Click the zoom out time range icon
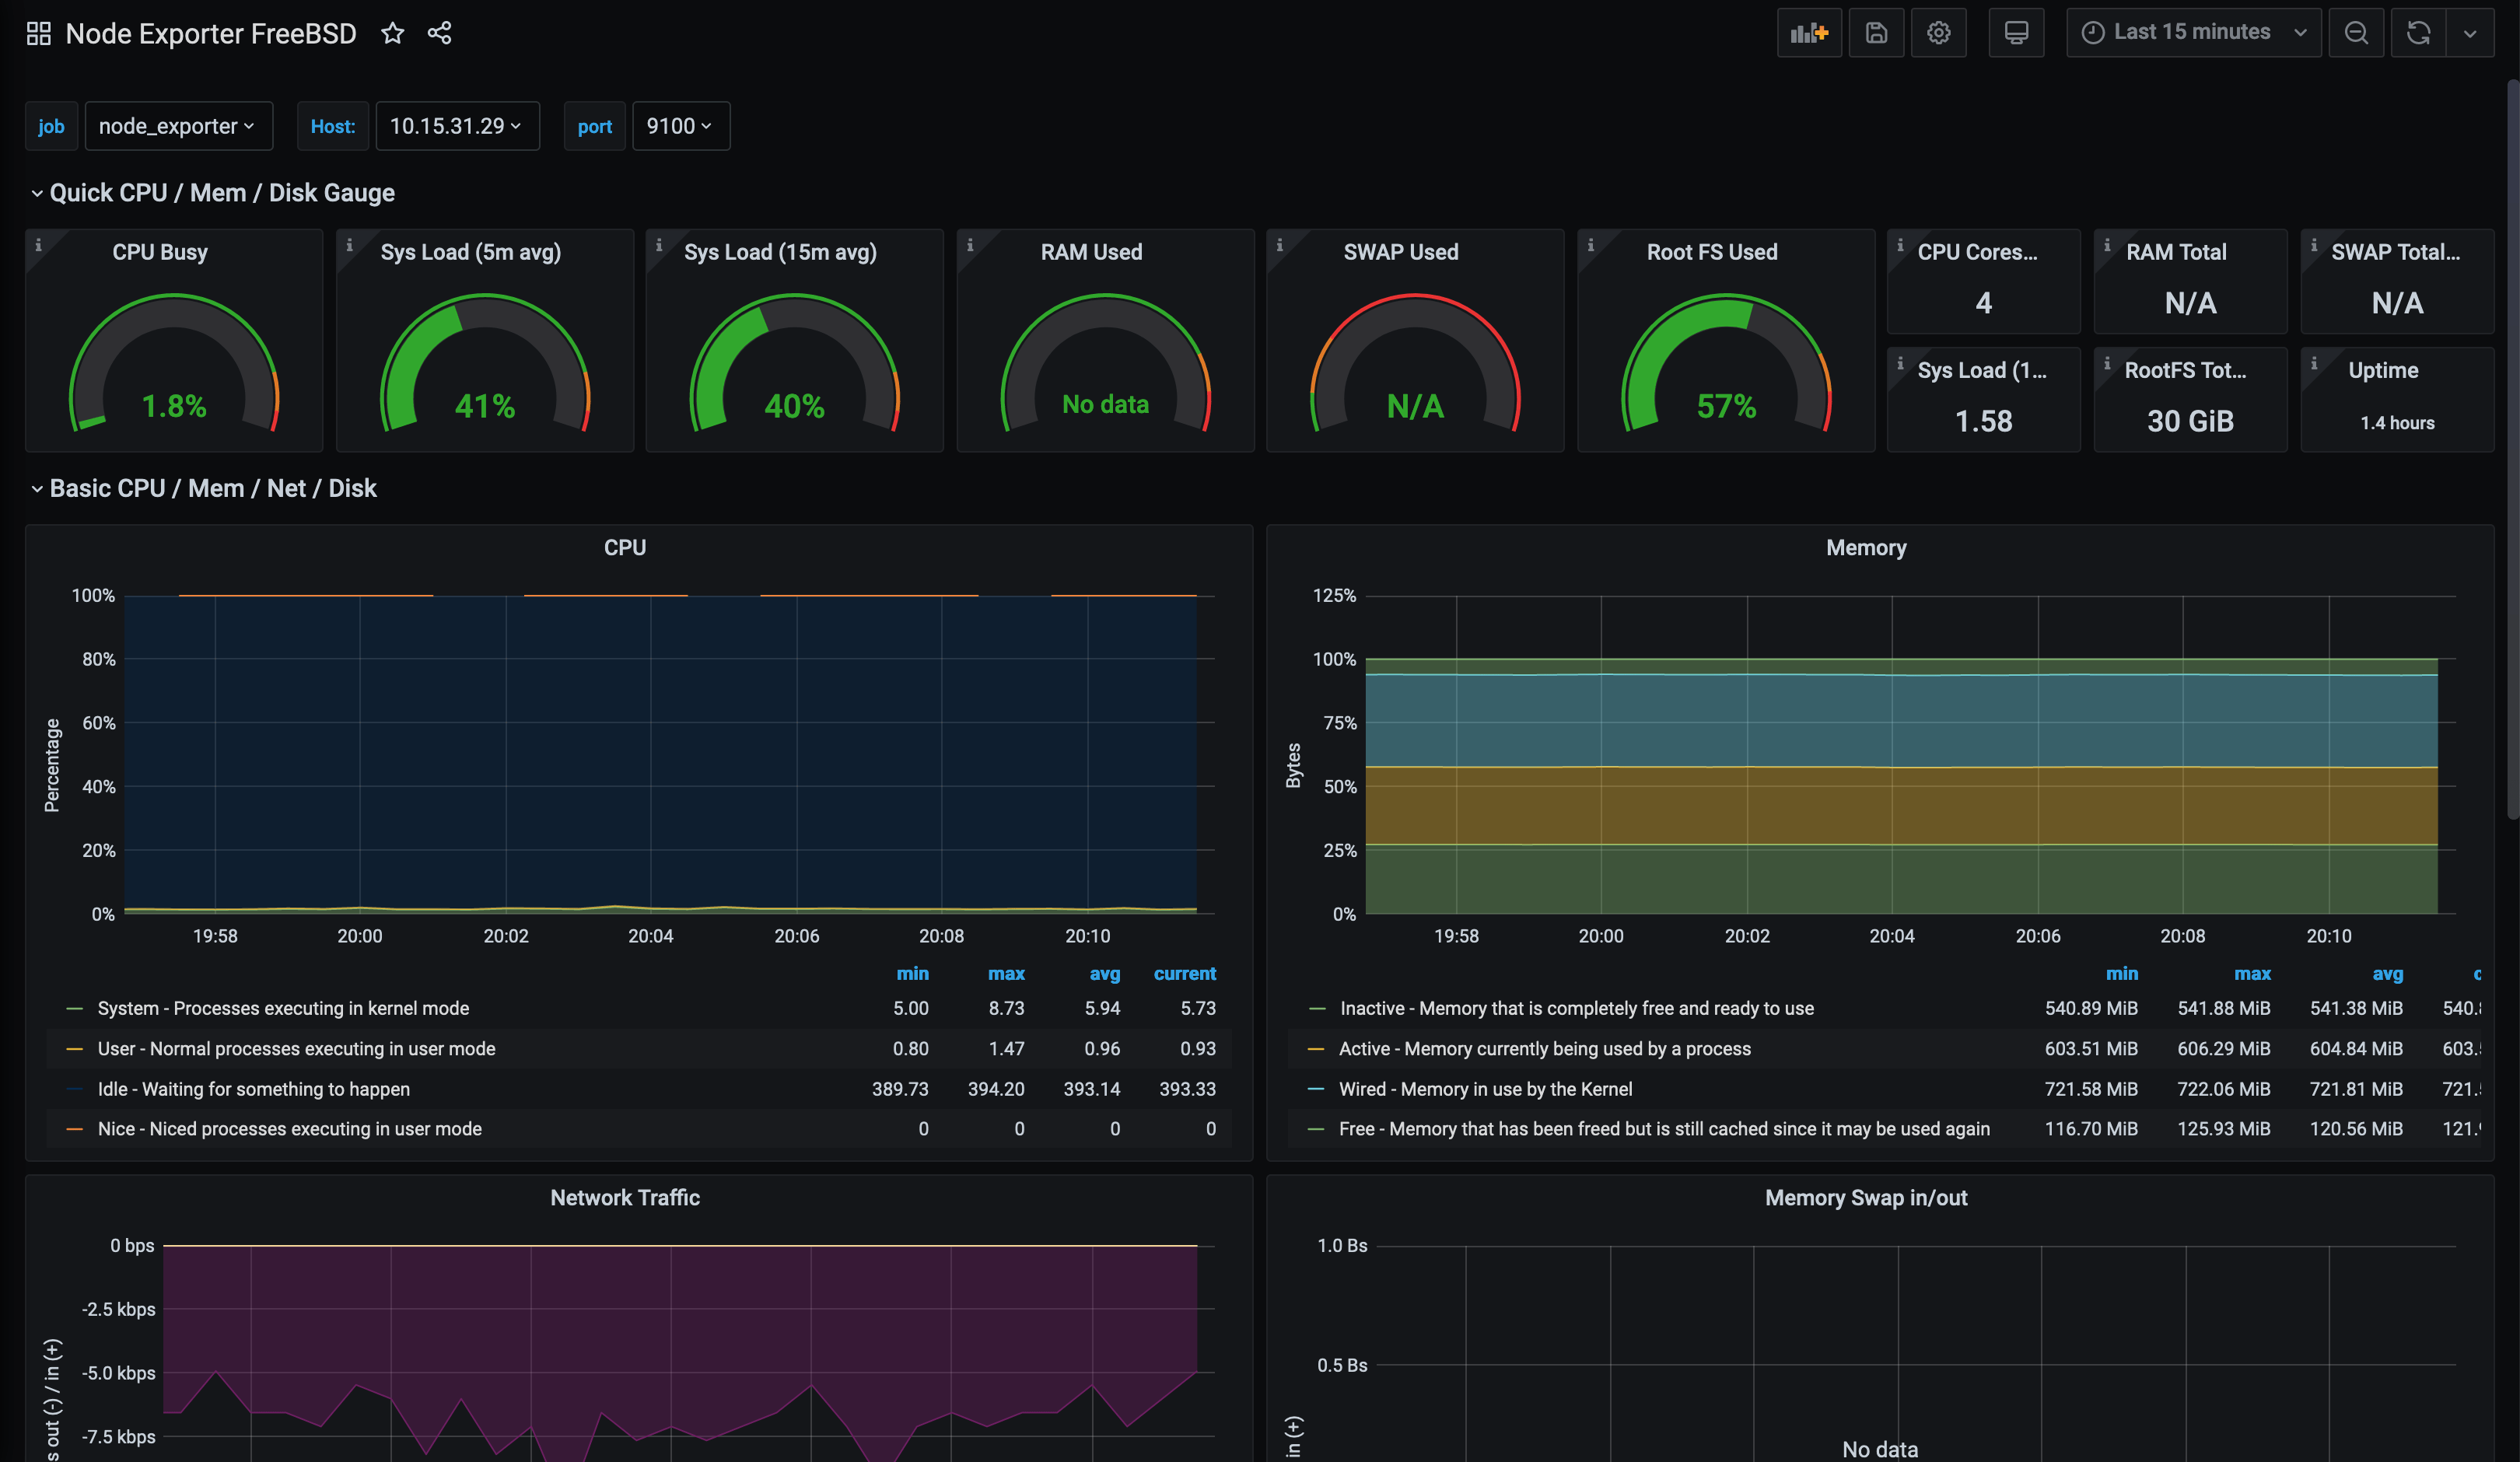 (2355, 33)
